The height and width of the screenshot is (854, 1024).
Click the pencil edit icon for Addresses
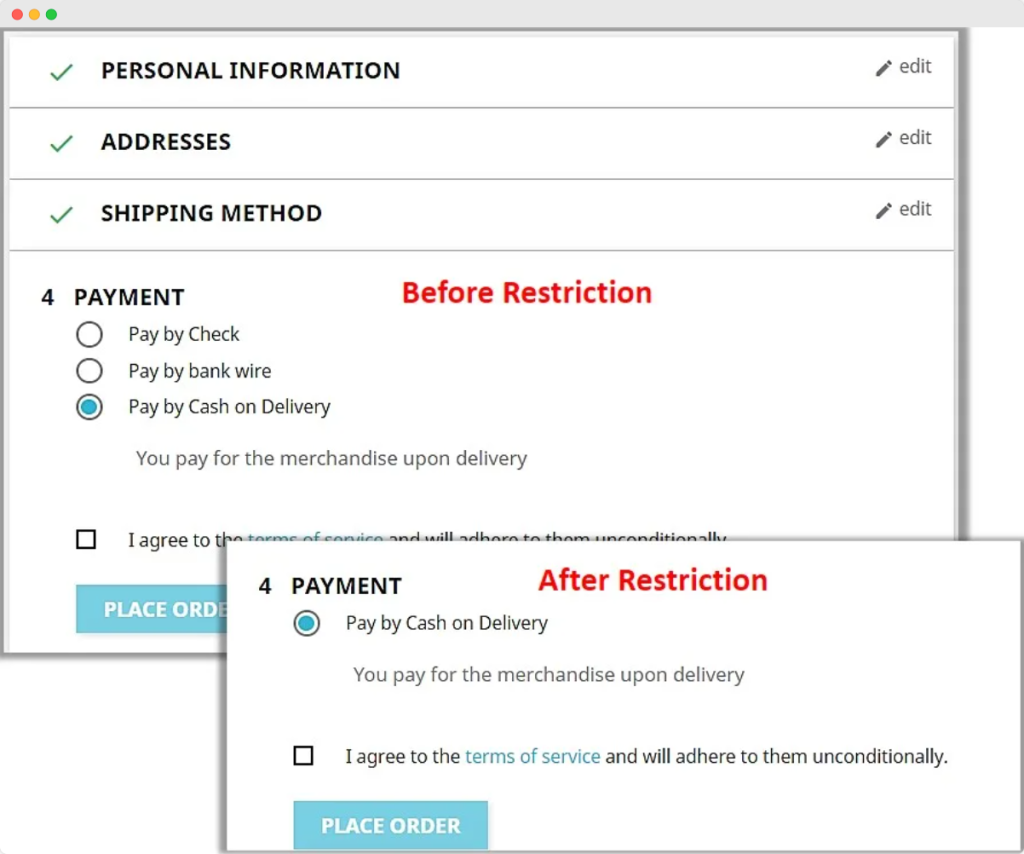click(x=883, y=139)
